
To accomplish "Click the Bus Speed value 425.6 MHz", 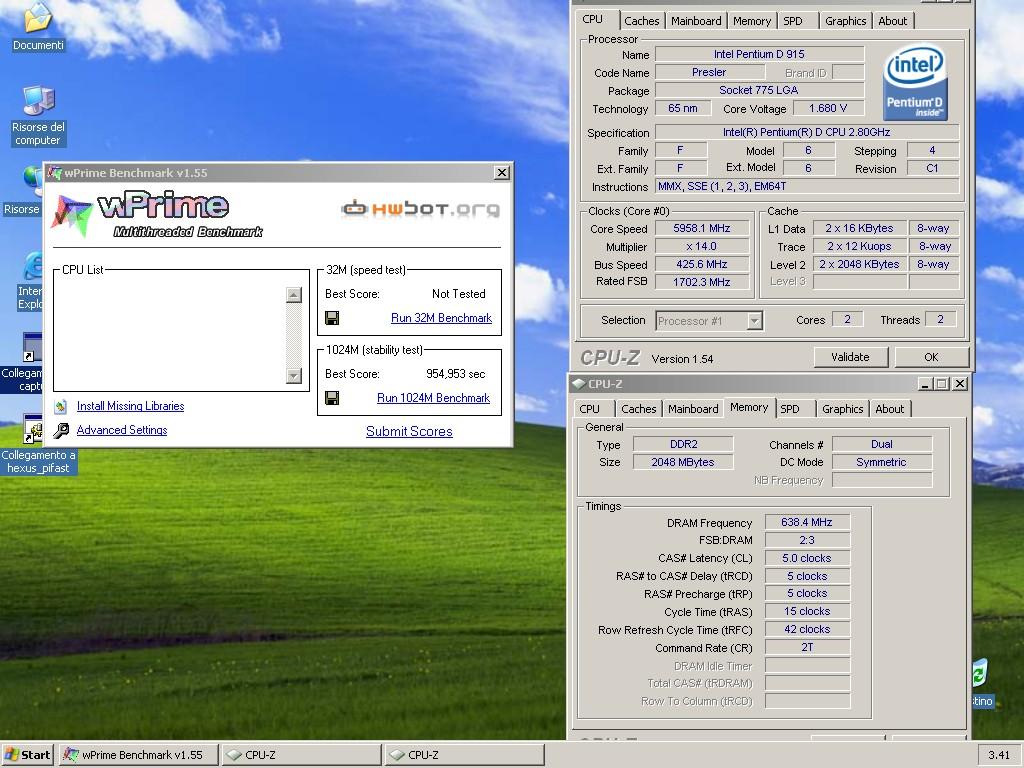I will (701, 264).
